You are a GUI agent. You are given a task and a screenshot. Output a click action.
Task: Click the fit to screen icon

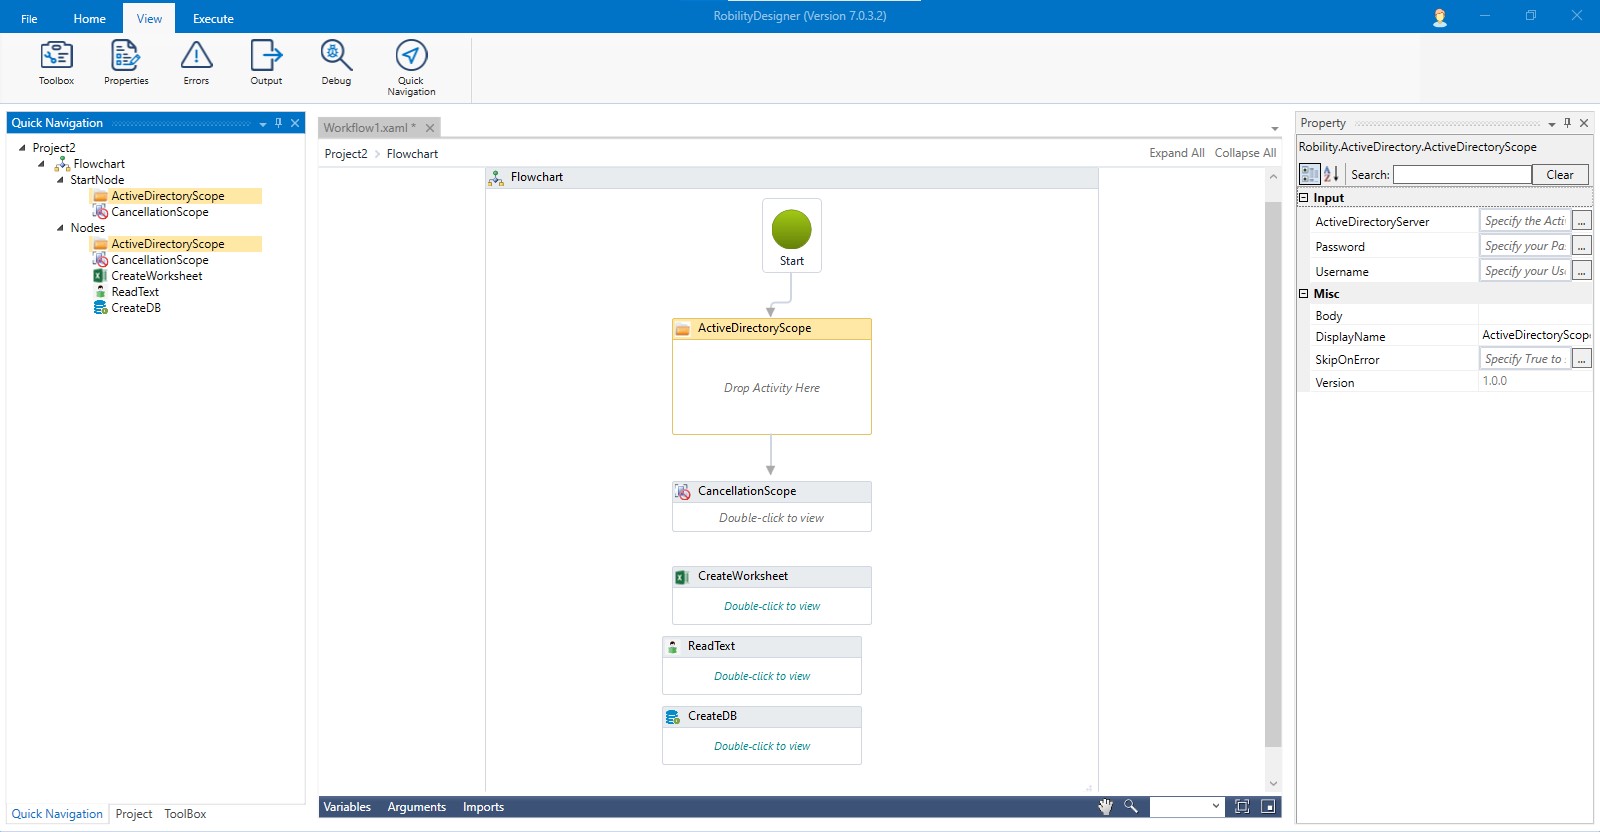pyautogui.click(x=1242, y=807)
